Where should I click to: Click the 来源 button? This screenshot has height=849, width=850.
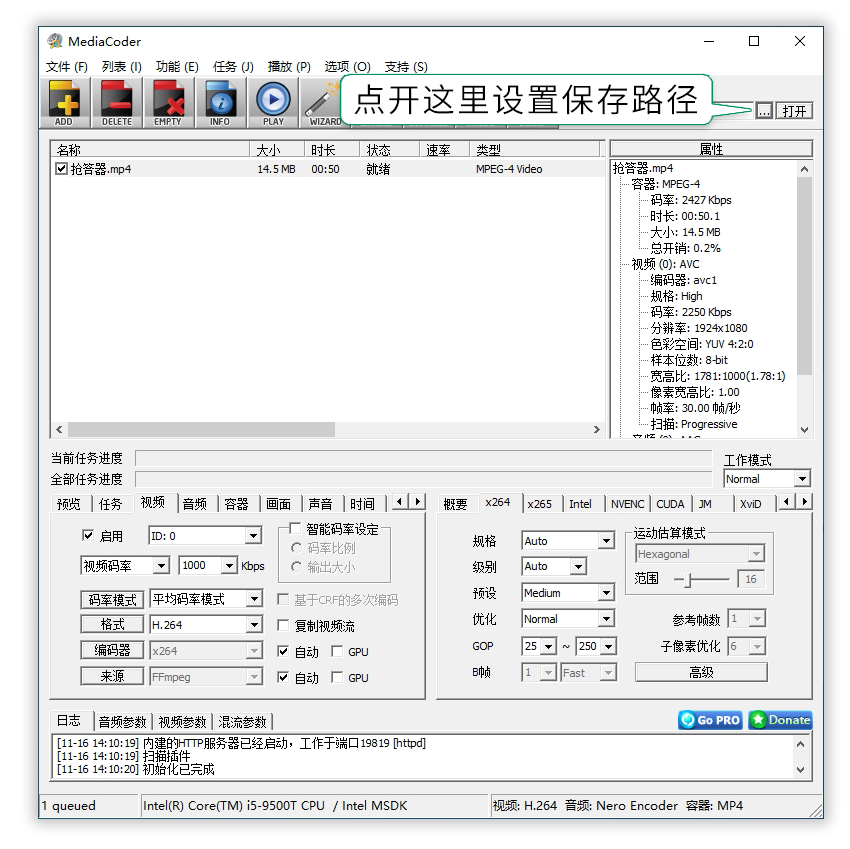click(112, 676)
